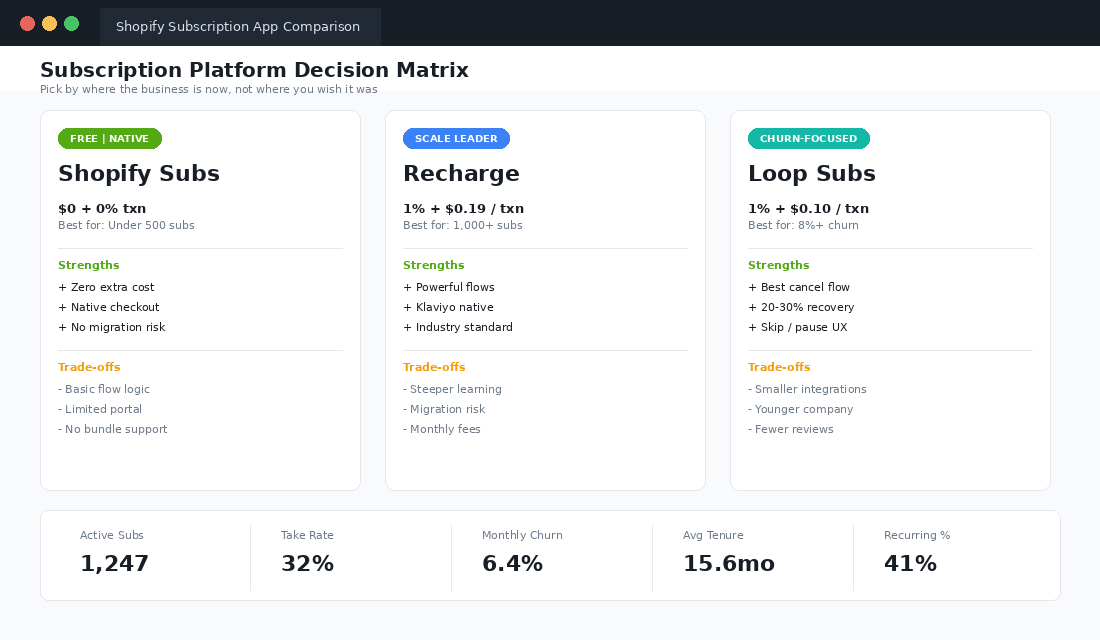The image size is (1100, 640).
Task: Click 'Best for: 8%+ churn'
Action: tap(803, 225)
